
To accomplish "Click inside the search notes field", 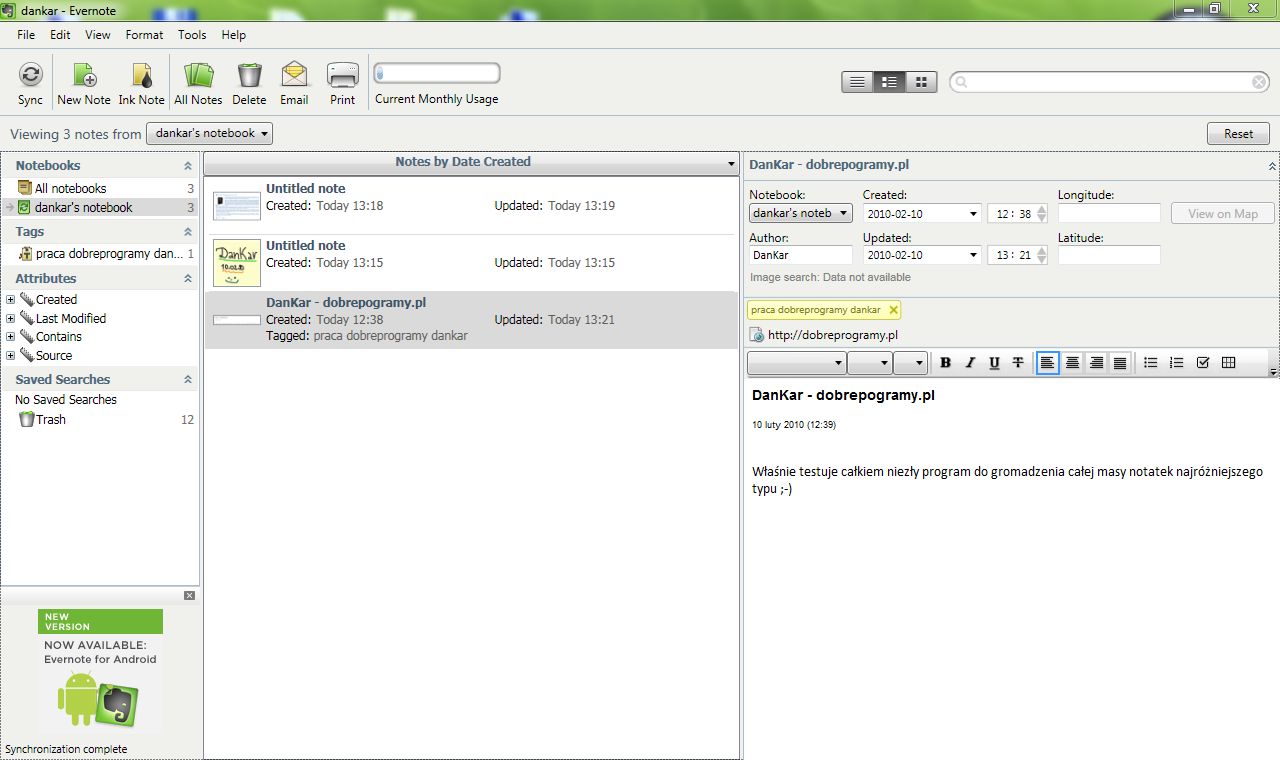I will (x=1110, y=82).
